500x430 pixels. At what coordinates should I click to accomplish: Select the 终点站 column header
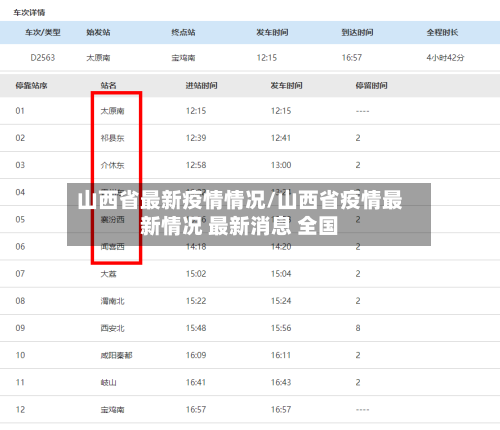tap(183, 32)
